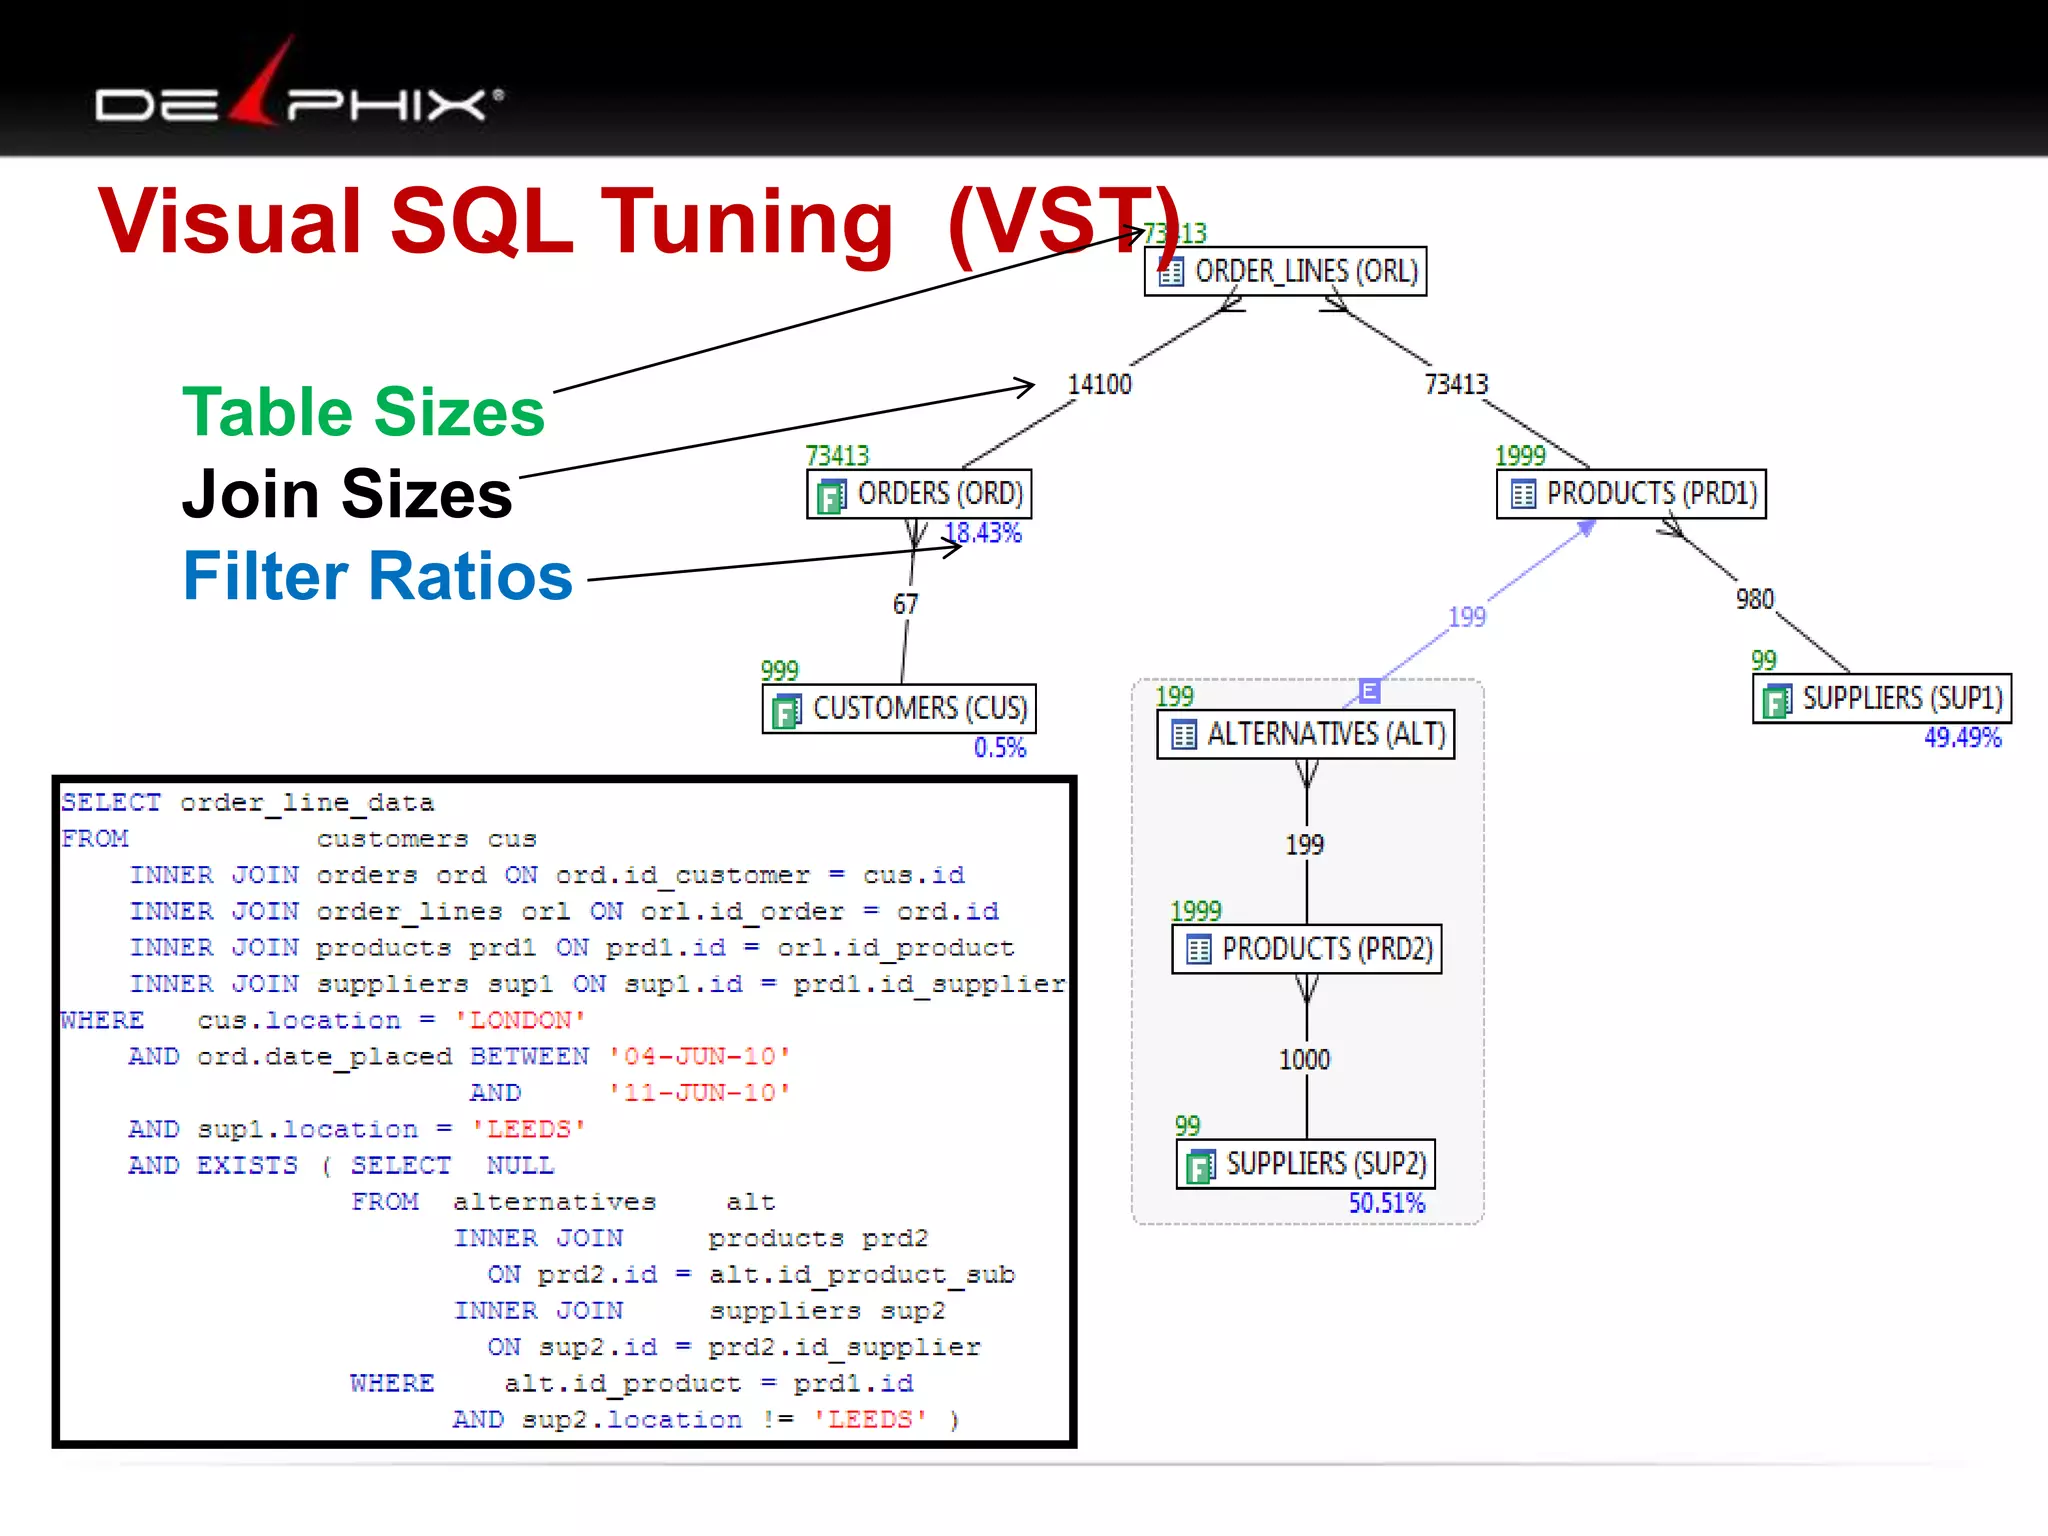Click the purple 199 join size value
The image size is (2048, 1536).
(x=1467, y=617)
